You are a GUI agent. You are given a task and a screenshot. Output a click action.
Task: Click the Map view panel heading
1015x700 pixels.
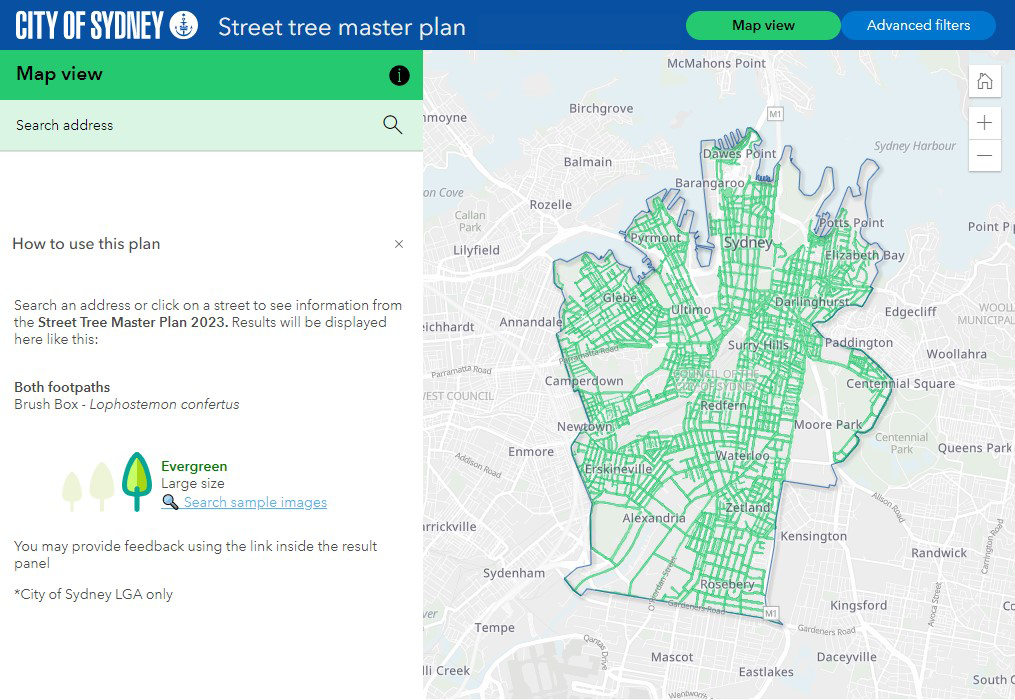59,74
